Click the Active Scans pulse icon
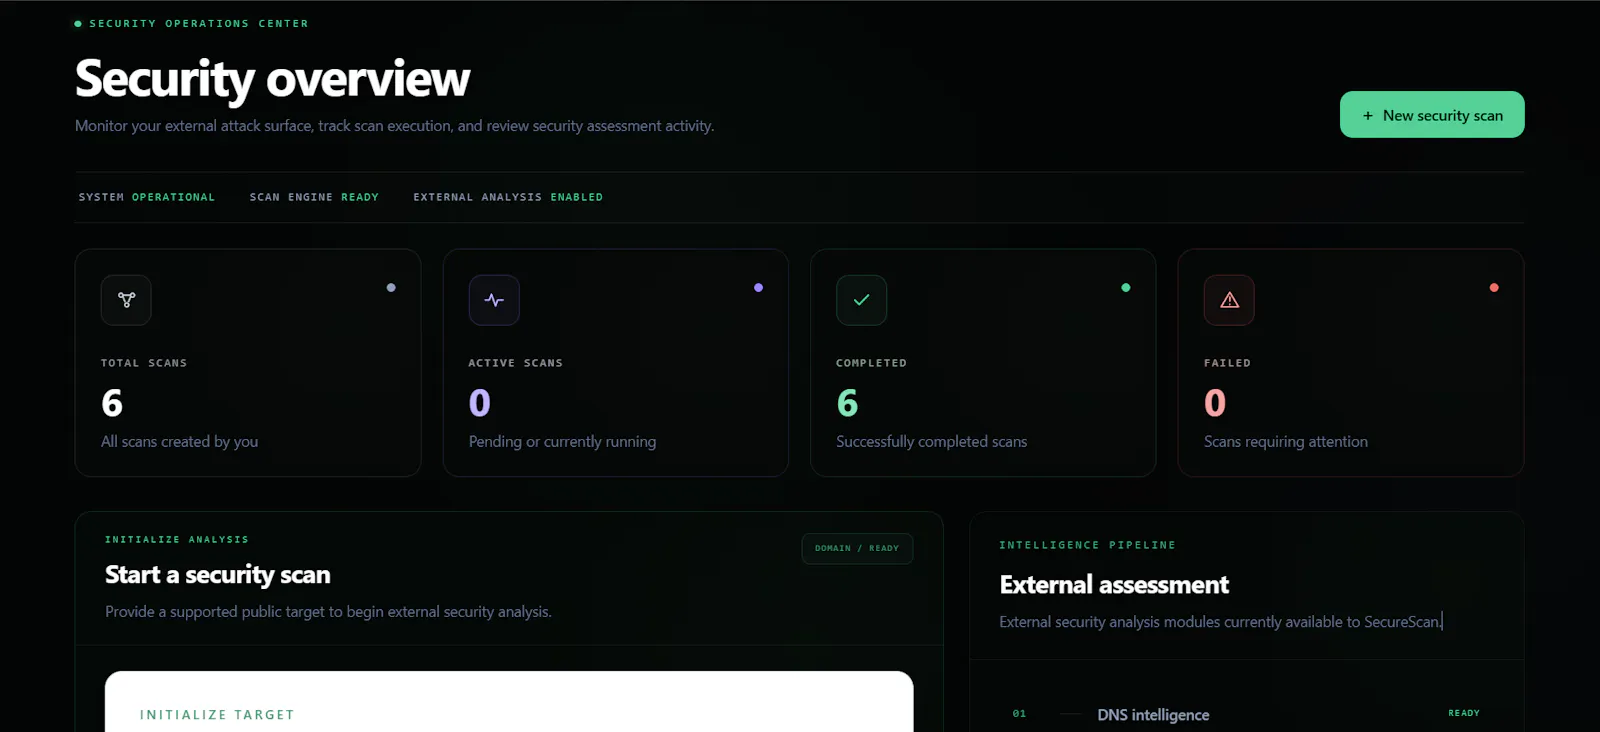The image size is (1600, 732). pyautogui.click(x=494, y=300)
